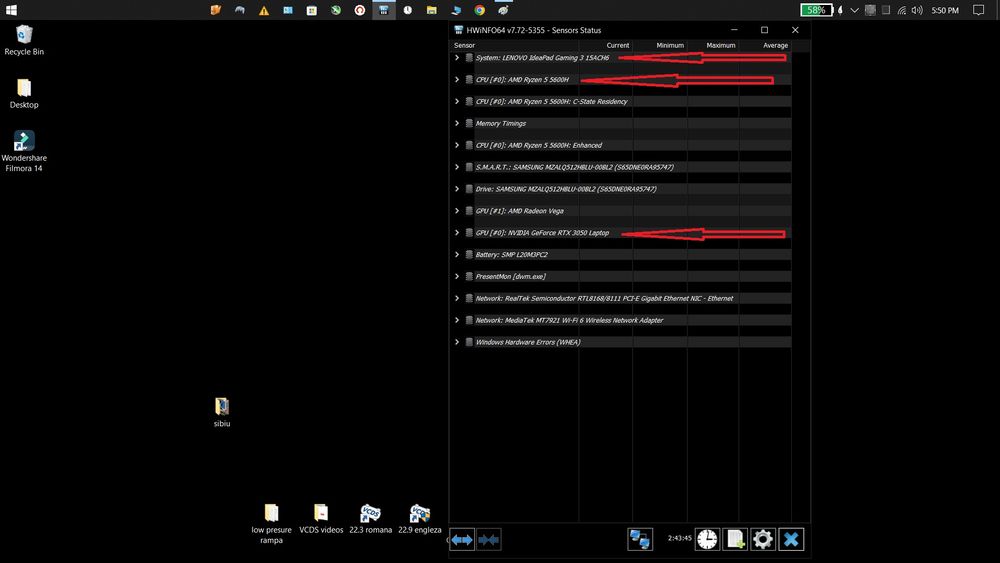
Task: Expand the Drive: SAMSUNG MZALQ512HBLU group
Action: click(x=457, y=189)
